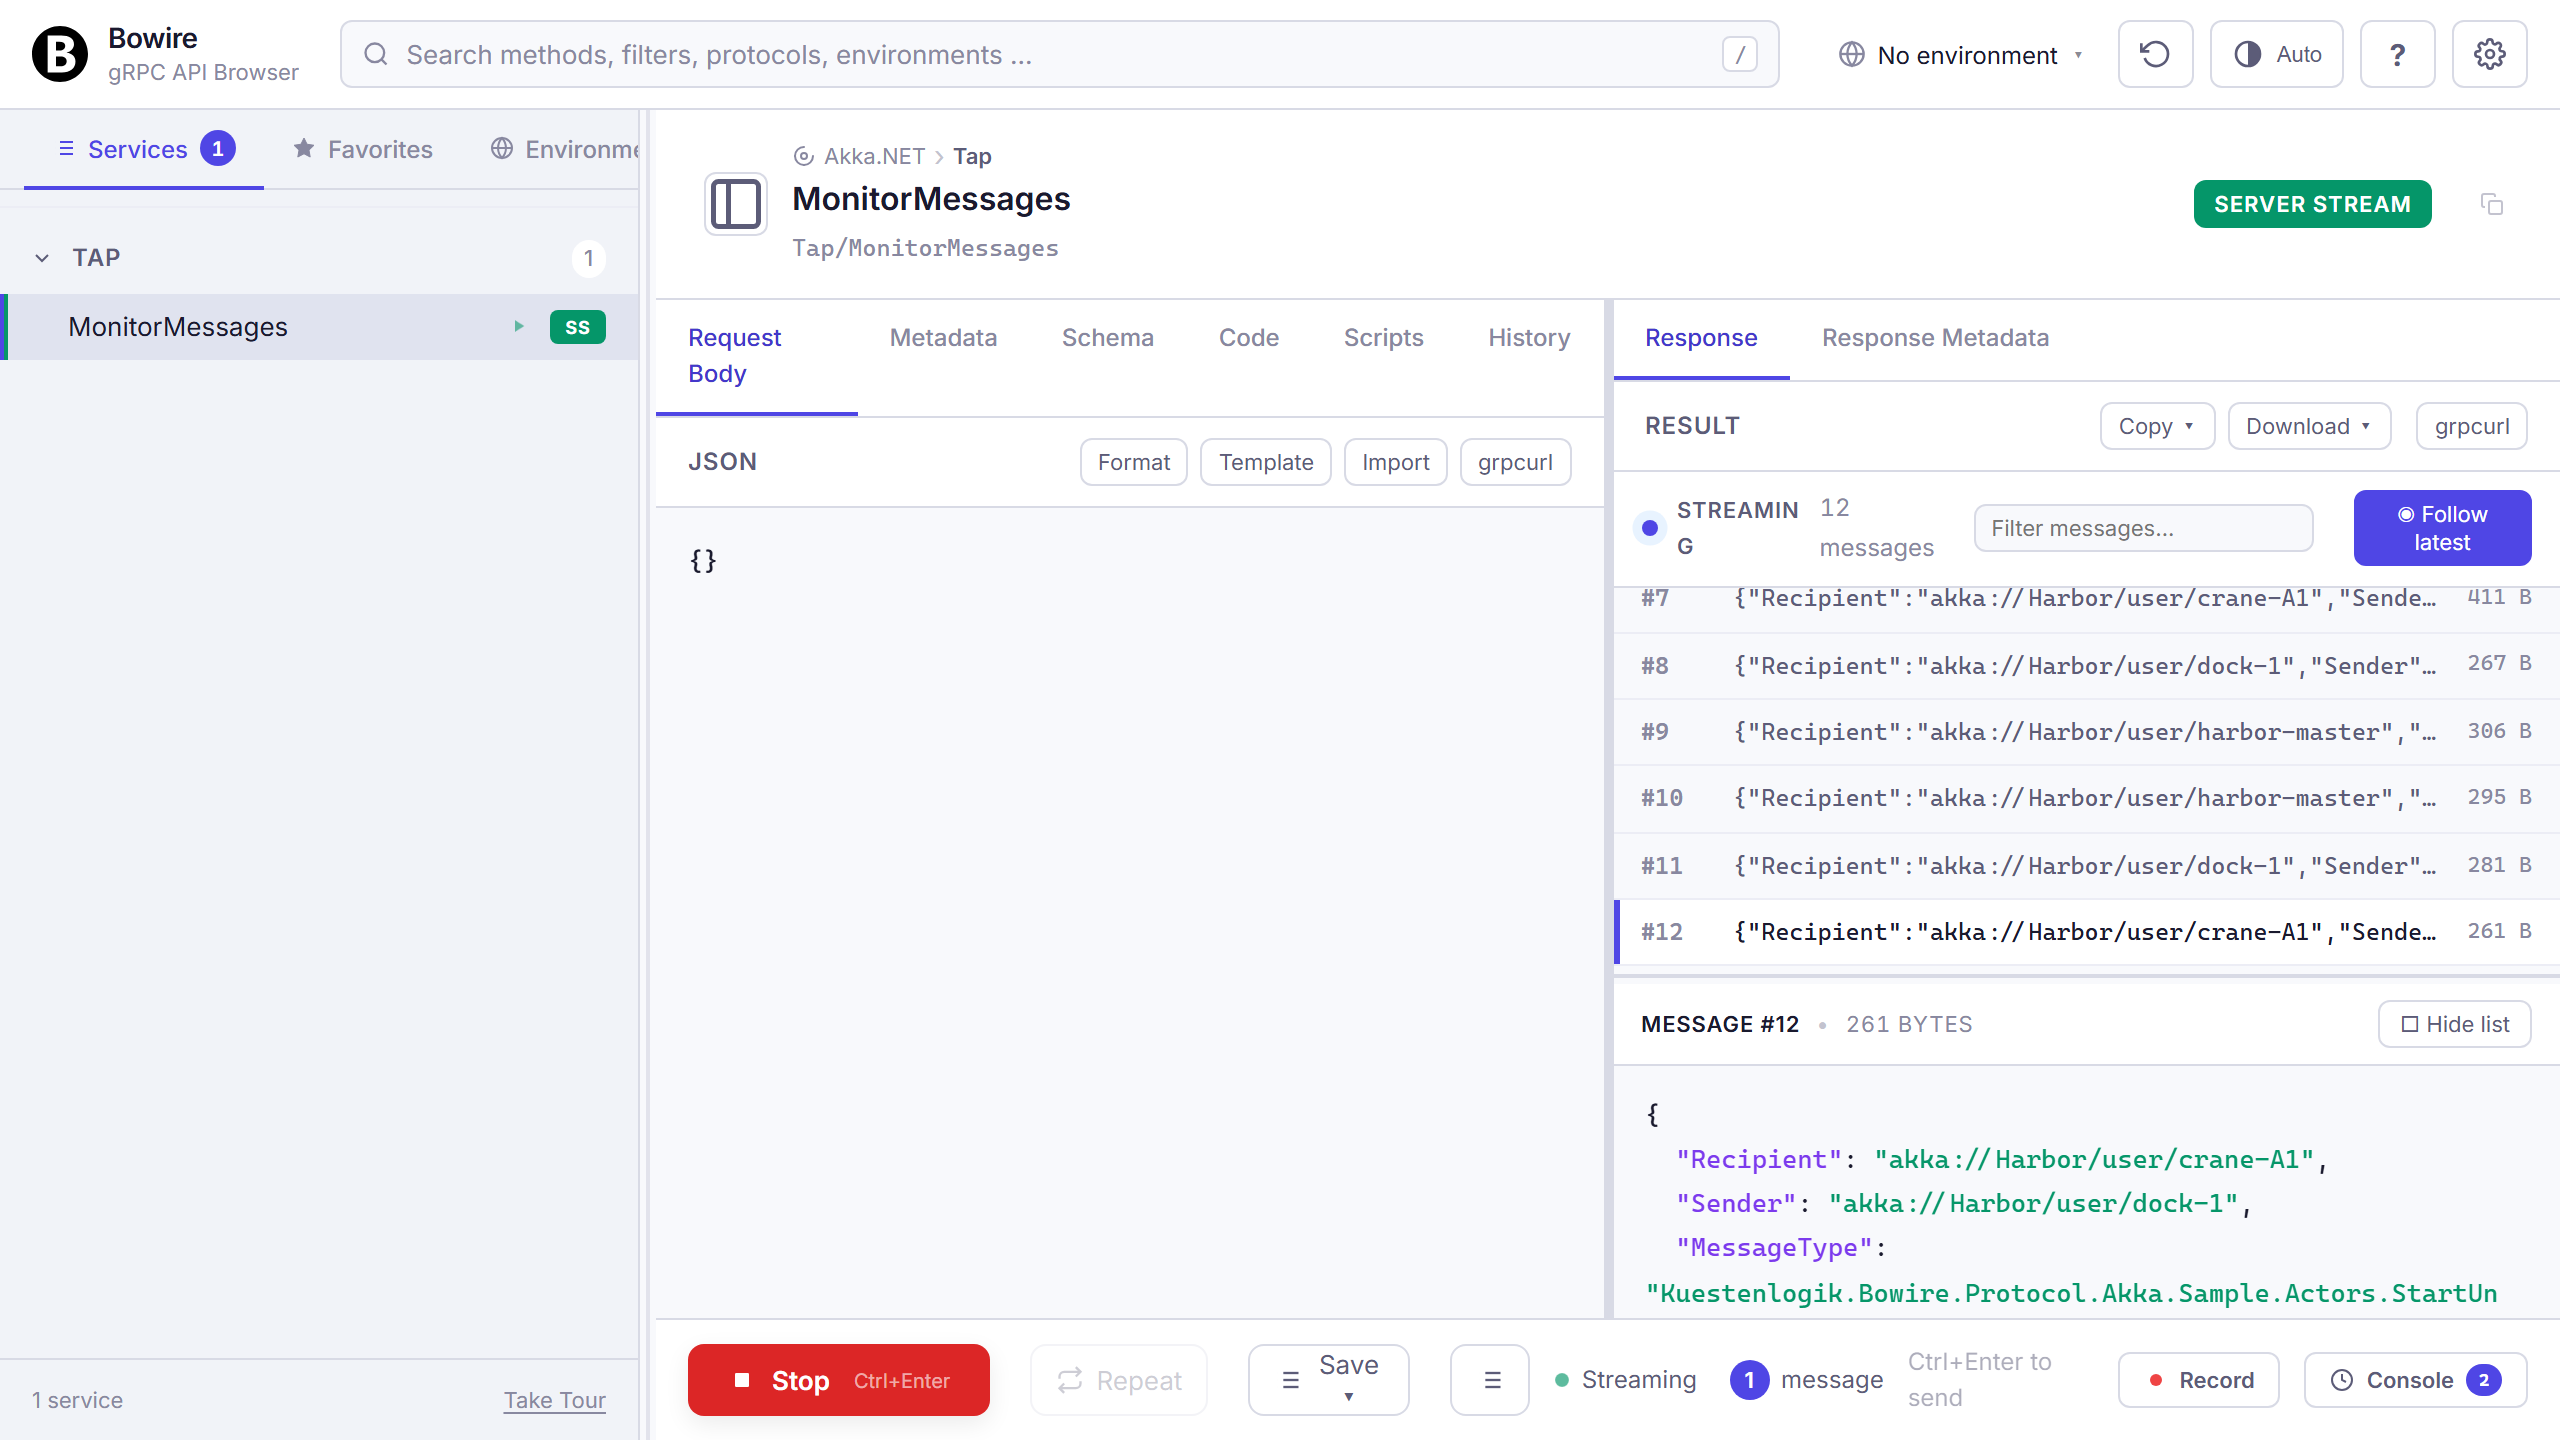Click the SERVER STREAM badge

pyautogui.click(x=2312, y=204)
